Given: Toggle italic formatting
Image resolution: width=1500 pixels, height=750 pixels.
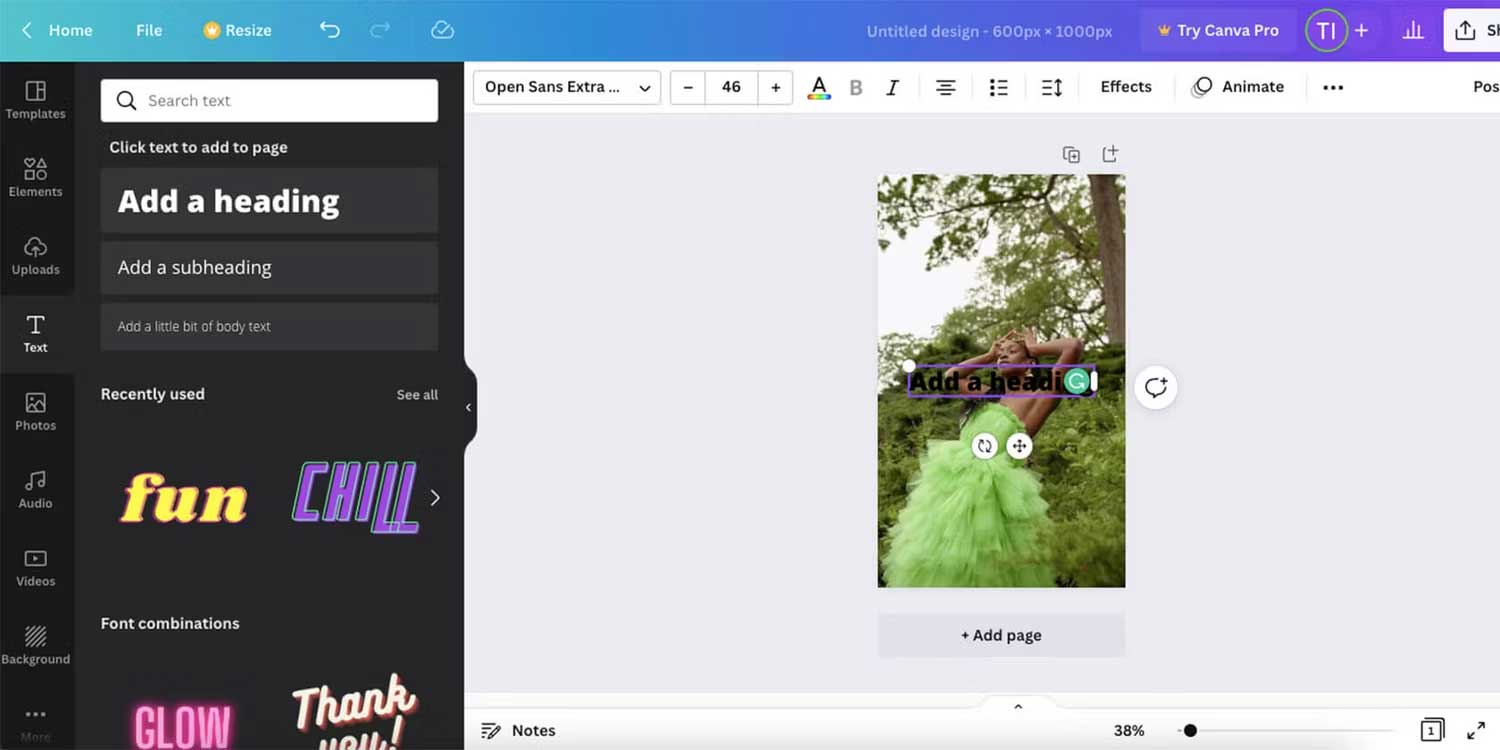Looking at the screenshot, I should (892, 87).
